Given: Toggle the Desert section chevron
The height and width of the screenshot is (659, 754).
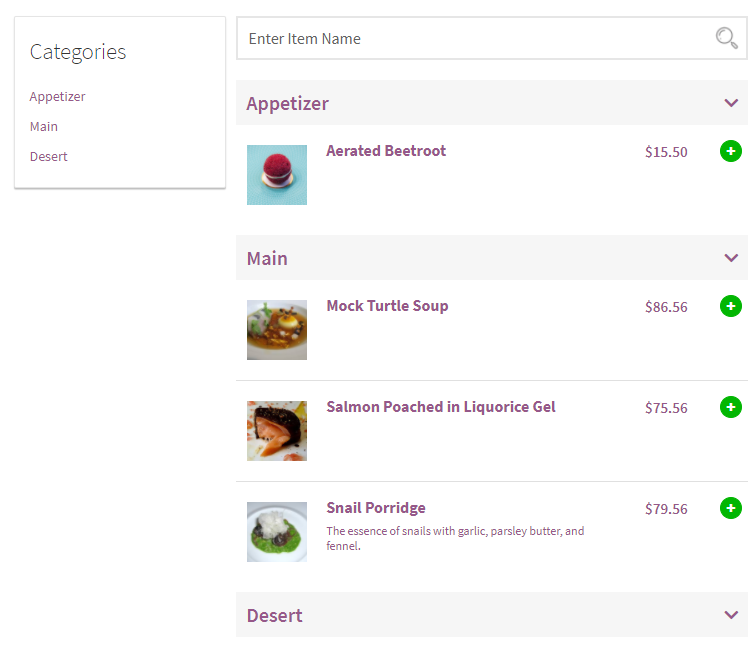Looking at the screenshot, I should click(x=731, y=615).
